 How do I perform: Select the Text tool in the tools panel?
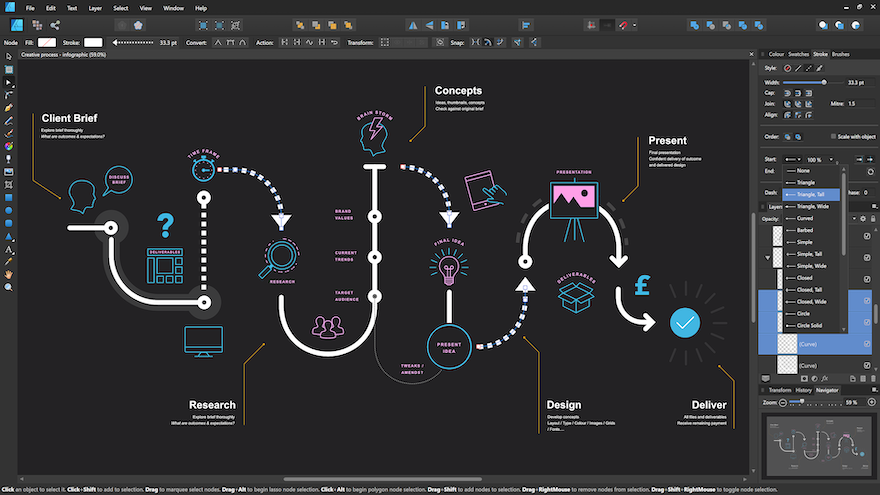click(8, 249)
